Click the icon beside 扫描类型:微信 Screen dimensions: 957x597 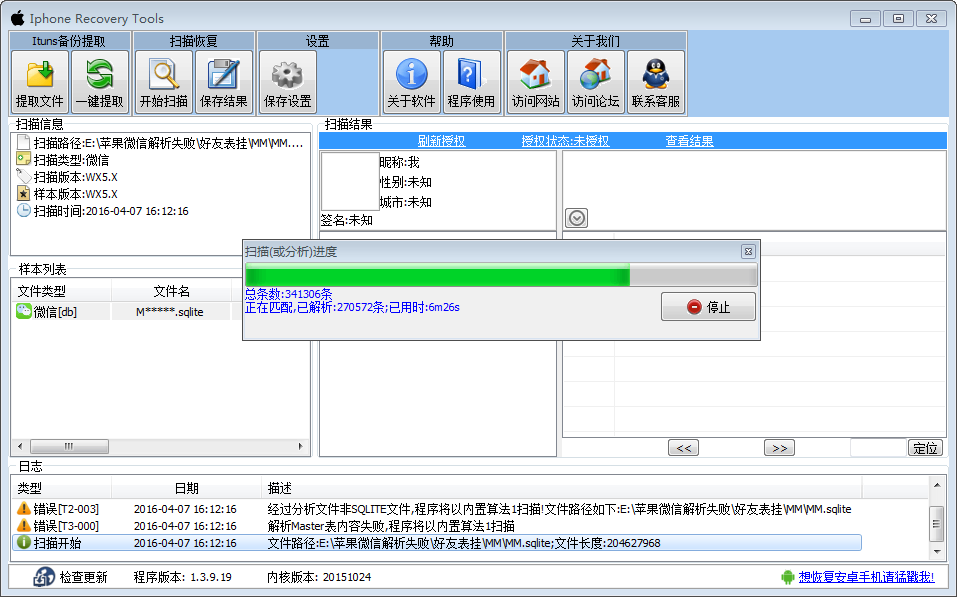pyautogui.click(x=23, y=159)
